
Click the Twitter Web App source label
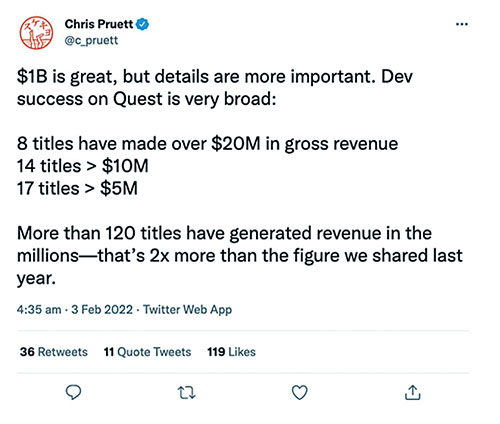[x=188, y=310]
